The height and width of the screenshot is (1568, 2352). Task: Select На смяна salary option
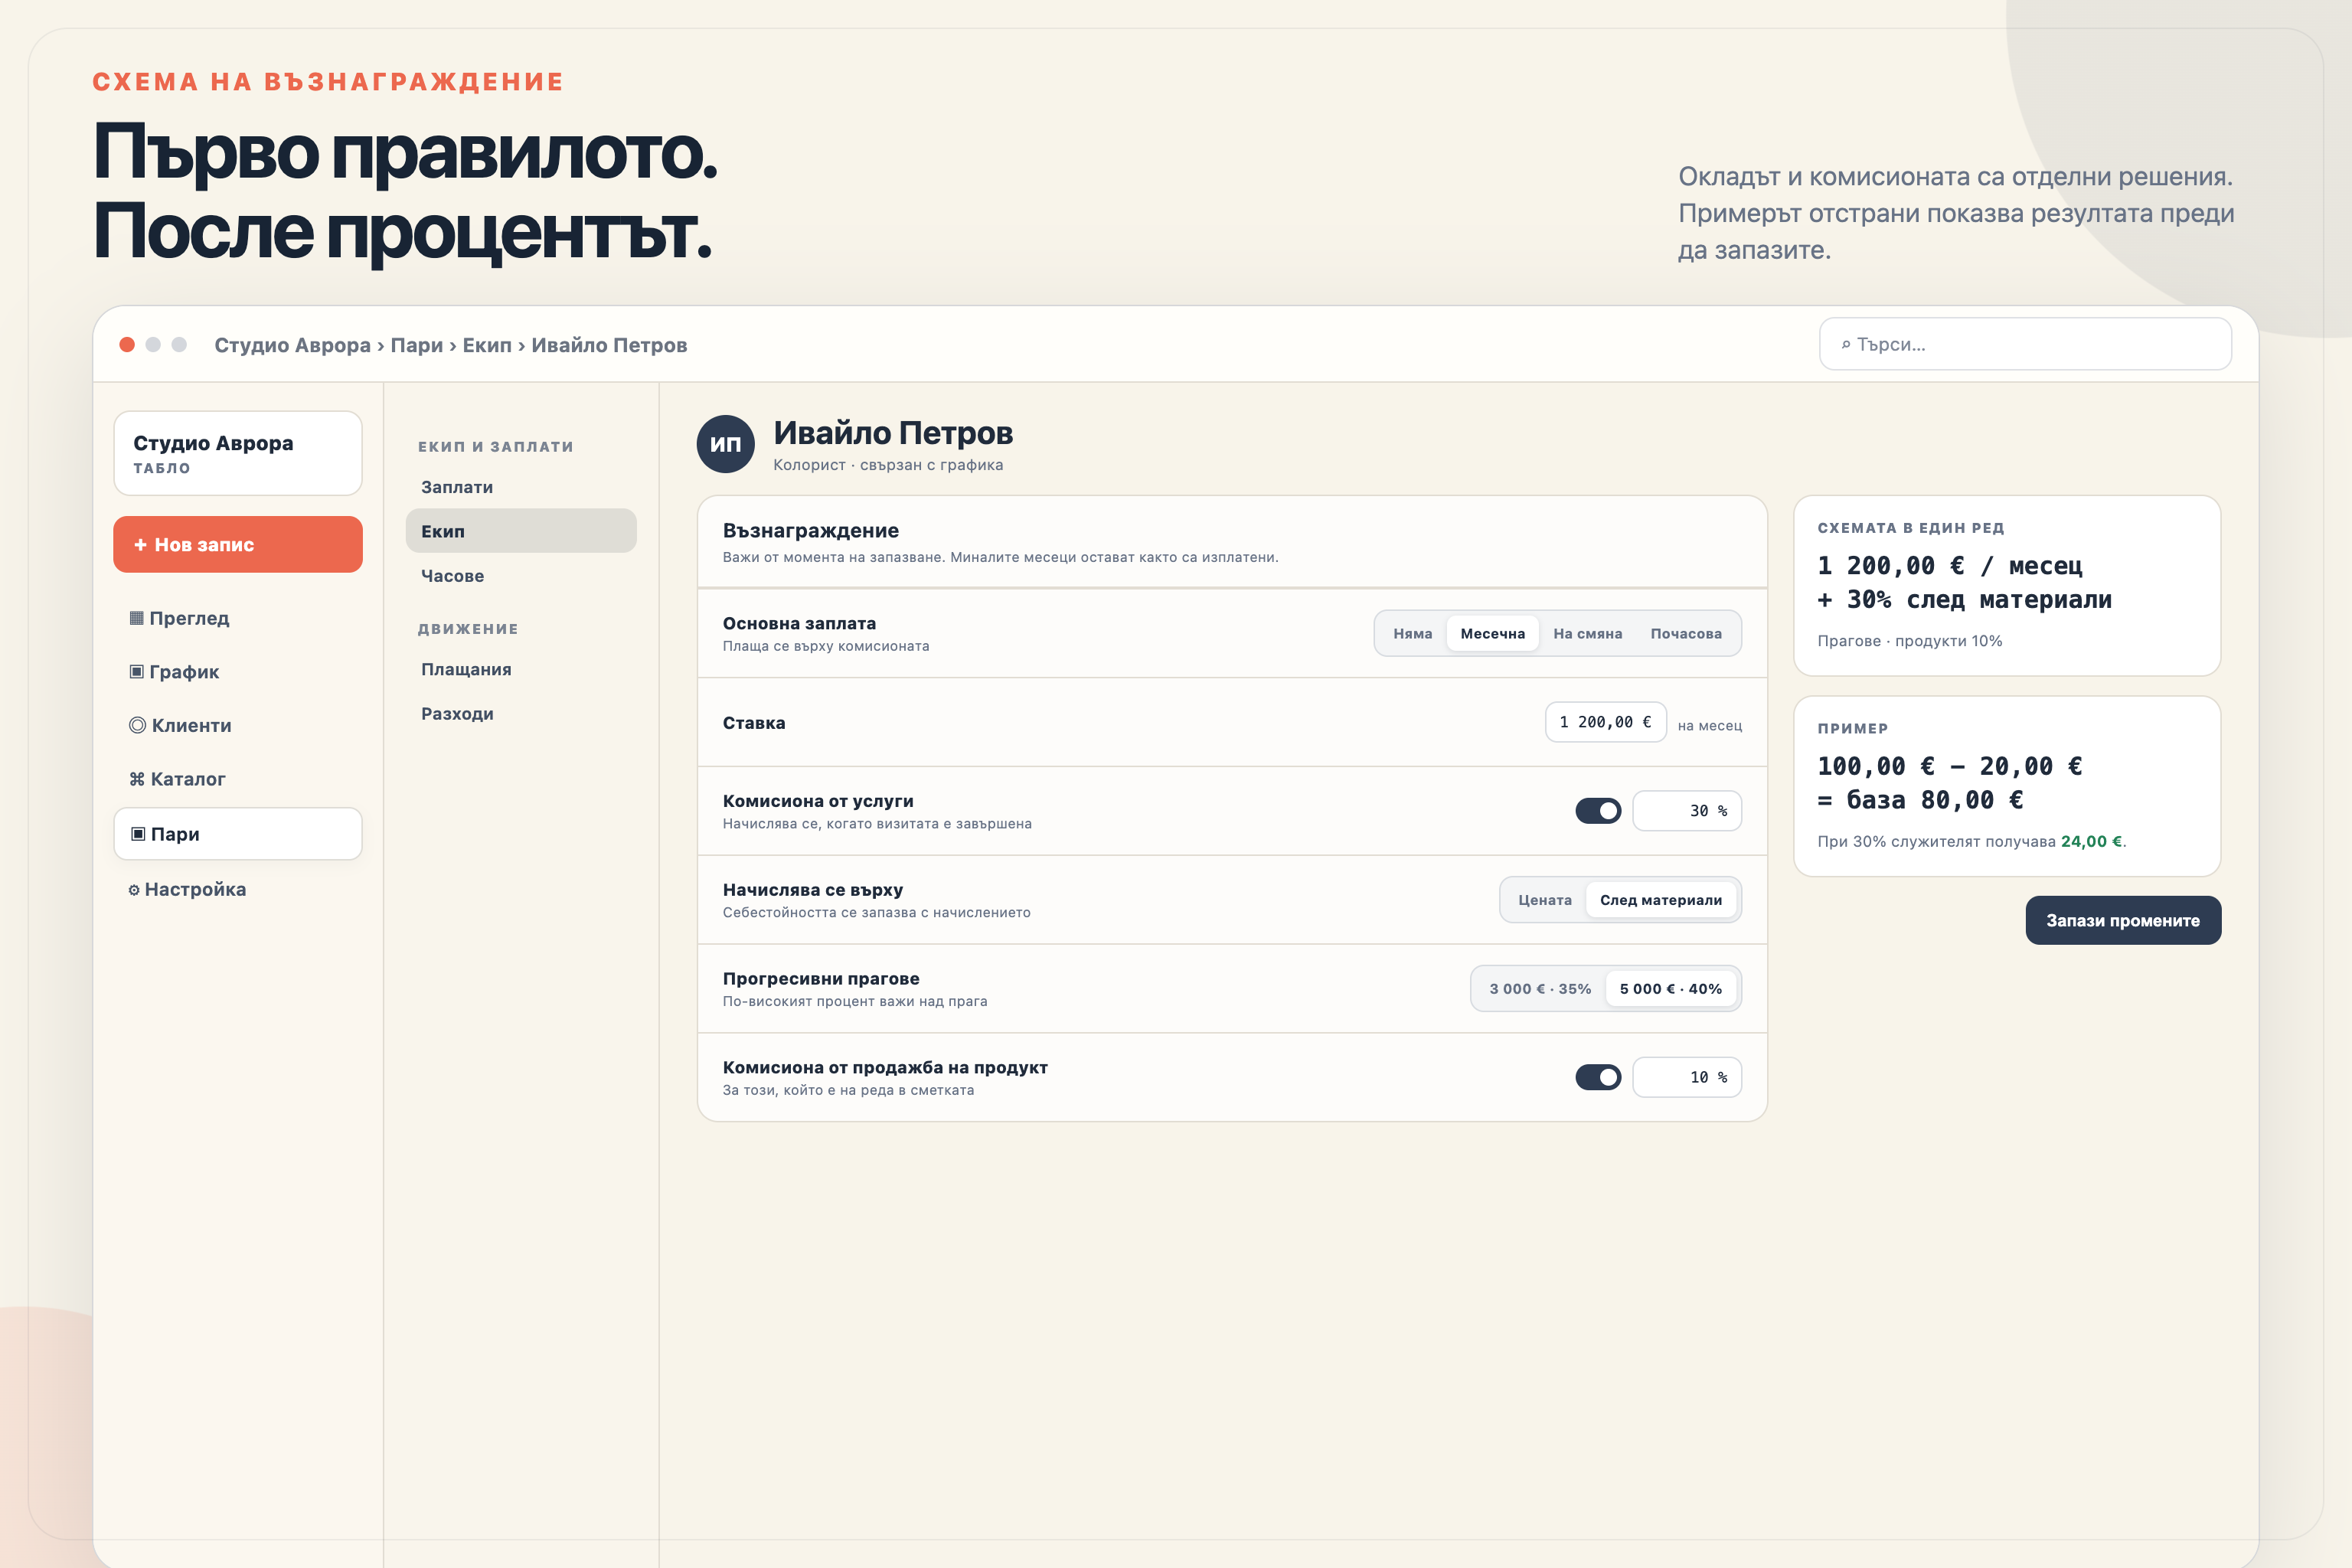(1587, 634)
